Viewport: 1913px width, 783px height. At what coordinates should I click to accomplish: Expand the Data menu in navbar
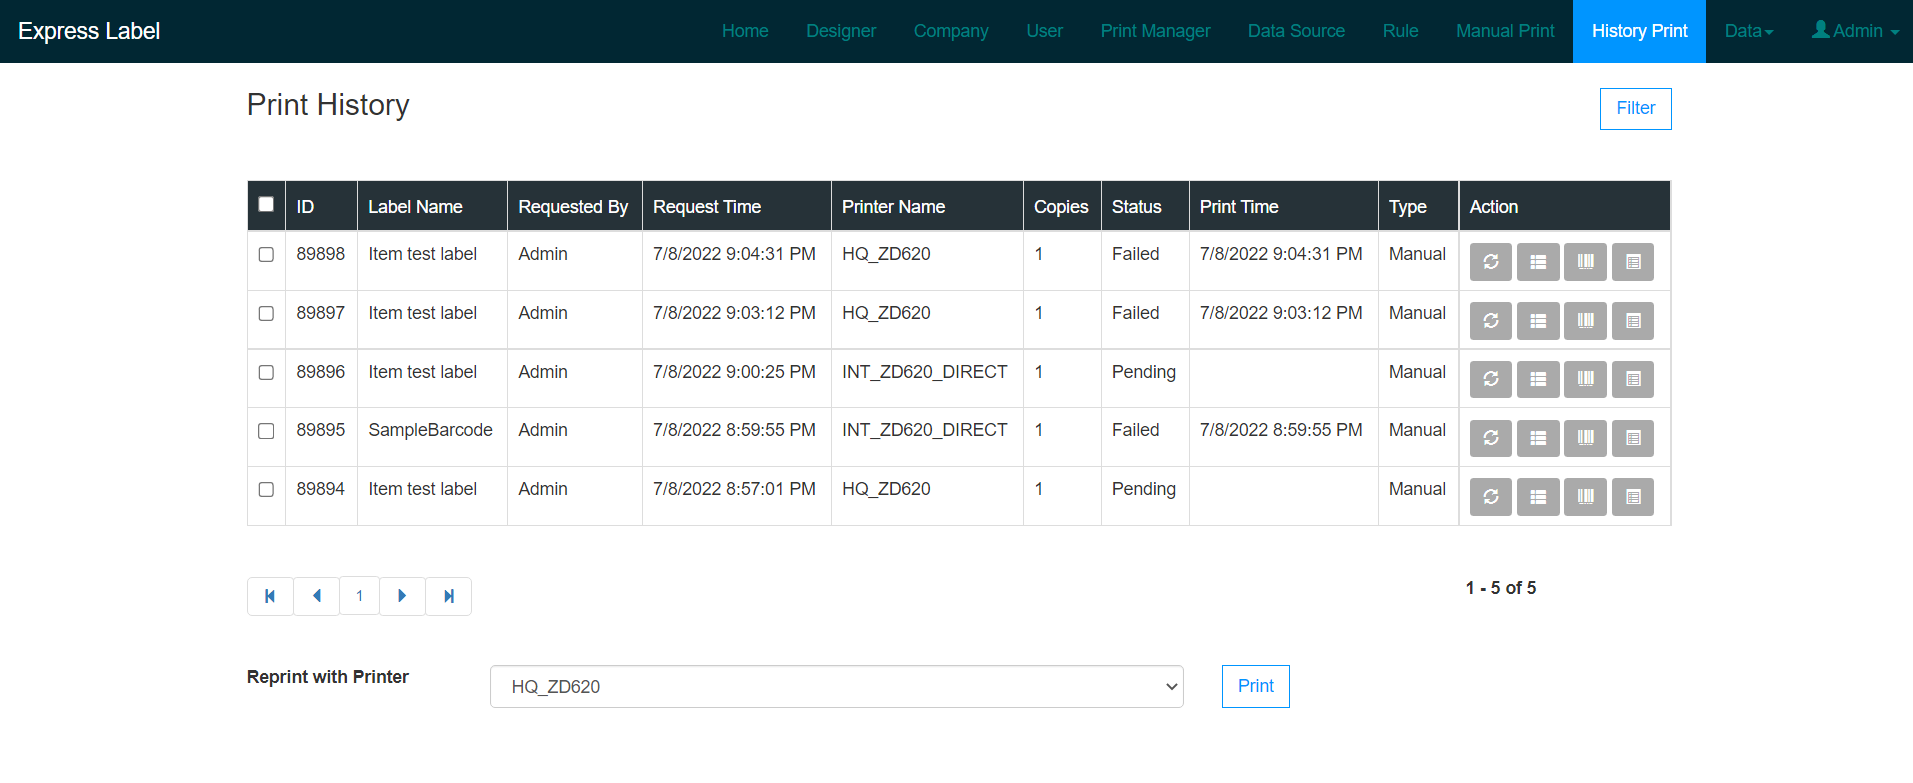point(1748,31)
